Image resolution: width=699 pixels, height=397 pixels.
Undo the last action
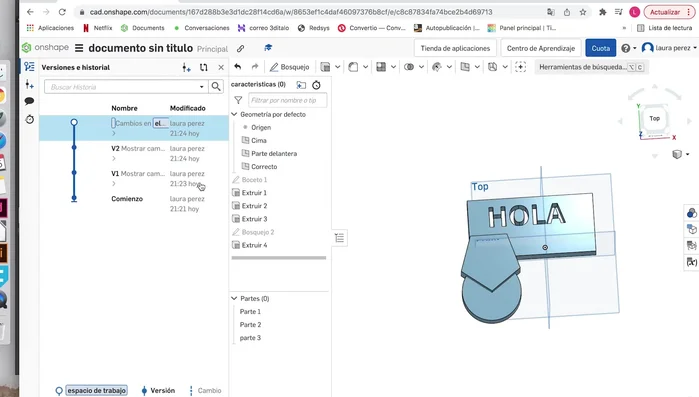[x=238, y=67]
